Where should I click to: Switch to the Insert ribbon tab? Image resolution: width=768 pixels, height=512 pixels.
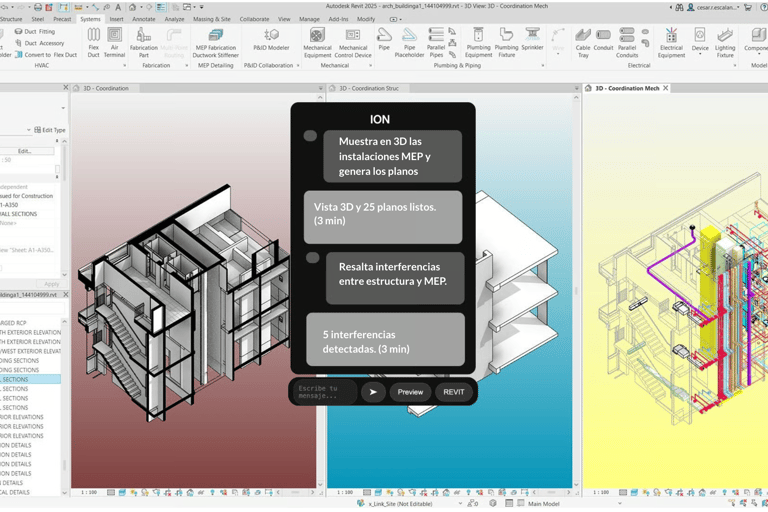point(116,19)
